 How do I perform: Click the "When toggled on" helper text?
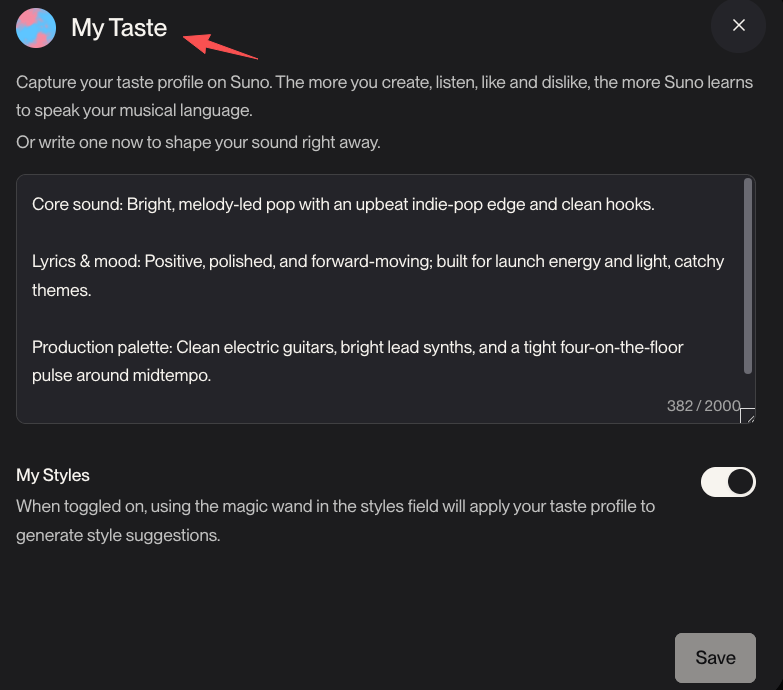point(335,506)
